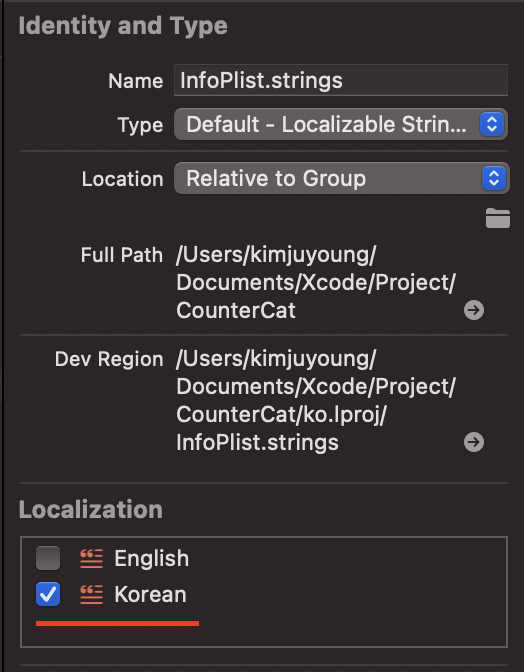
Task: Open the Type dropdown showing Default - Localizable Strings
Action: pyautogui.click(x=341, y=124)
